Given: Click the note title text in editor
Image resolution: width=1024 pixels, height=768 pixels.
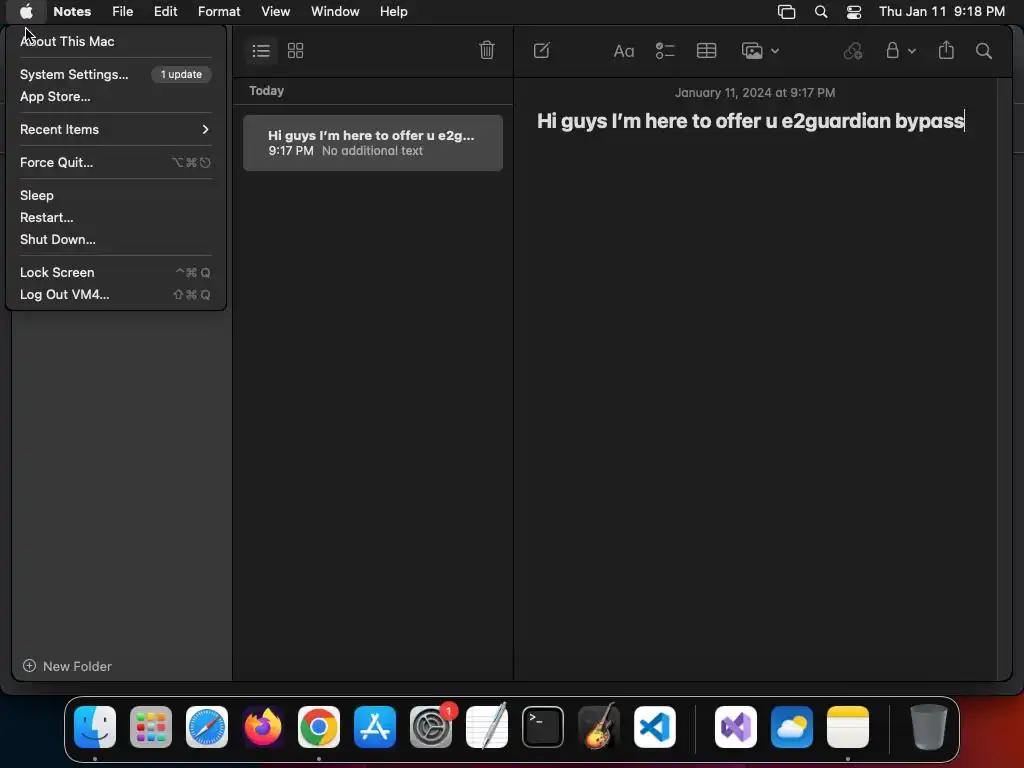Looking at the screenshot, I should coord(750,121).
